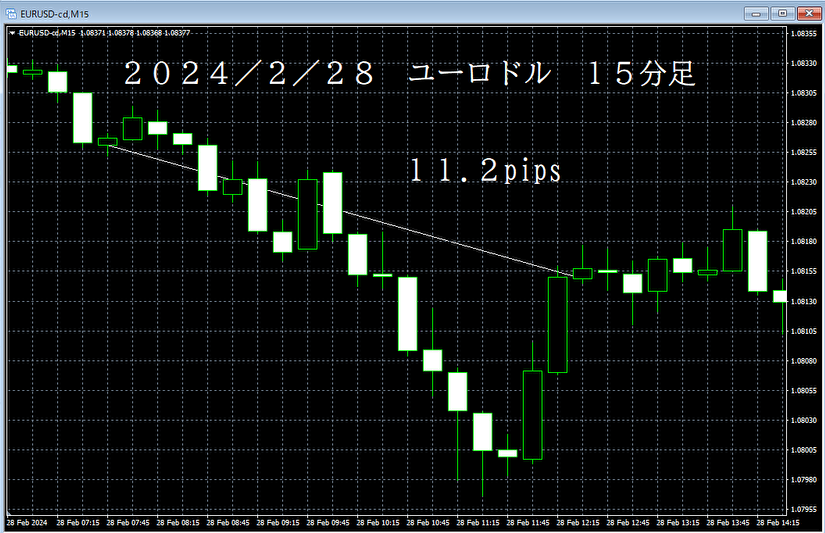Expand the chart symbol dropdown triangle

pyautogui.click(x=12, y=33)
